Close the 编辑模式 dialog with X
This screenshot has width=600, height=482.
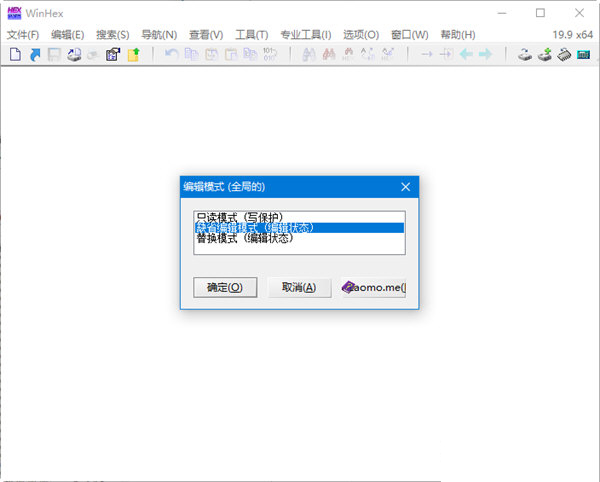[x=405, y=187]
